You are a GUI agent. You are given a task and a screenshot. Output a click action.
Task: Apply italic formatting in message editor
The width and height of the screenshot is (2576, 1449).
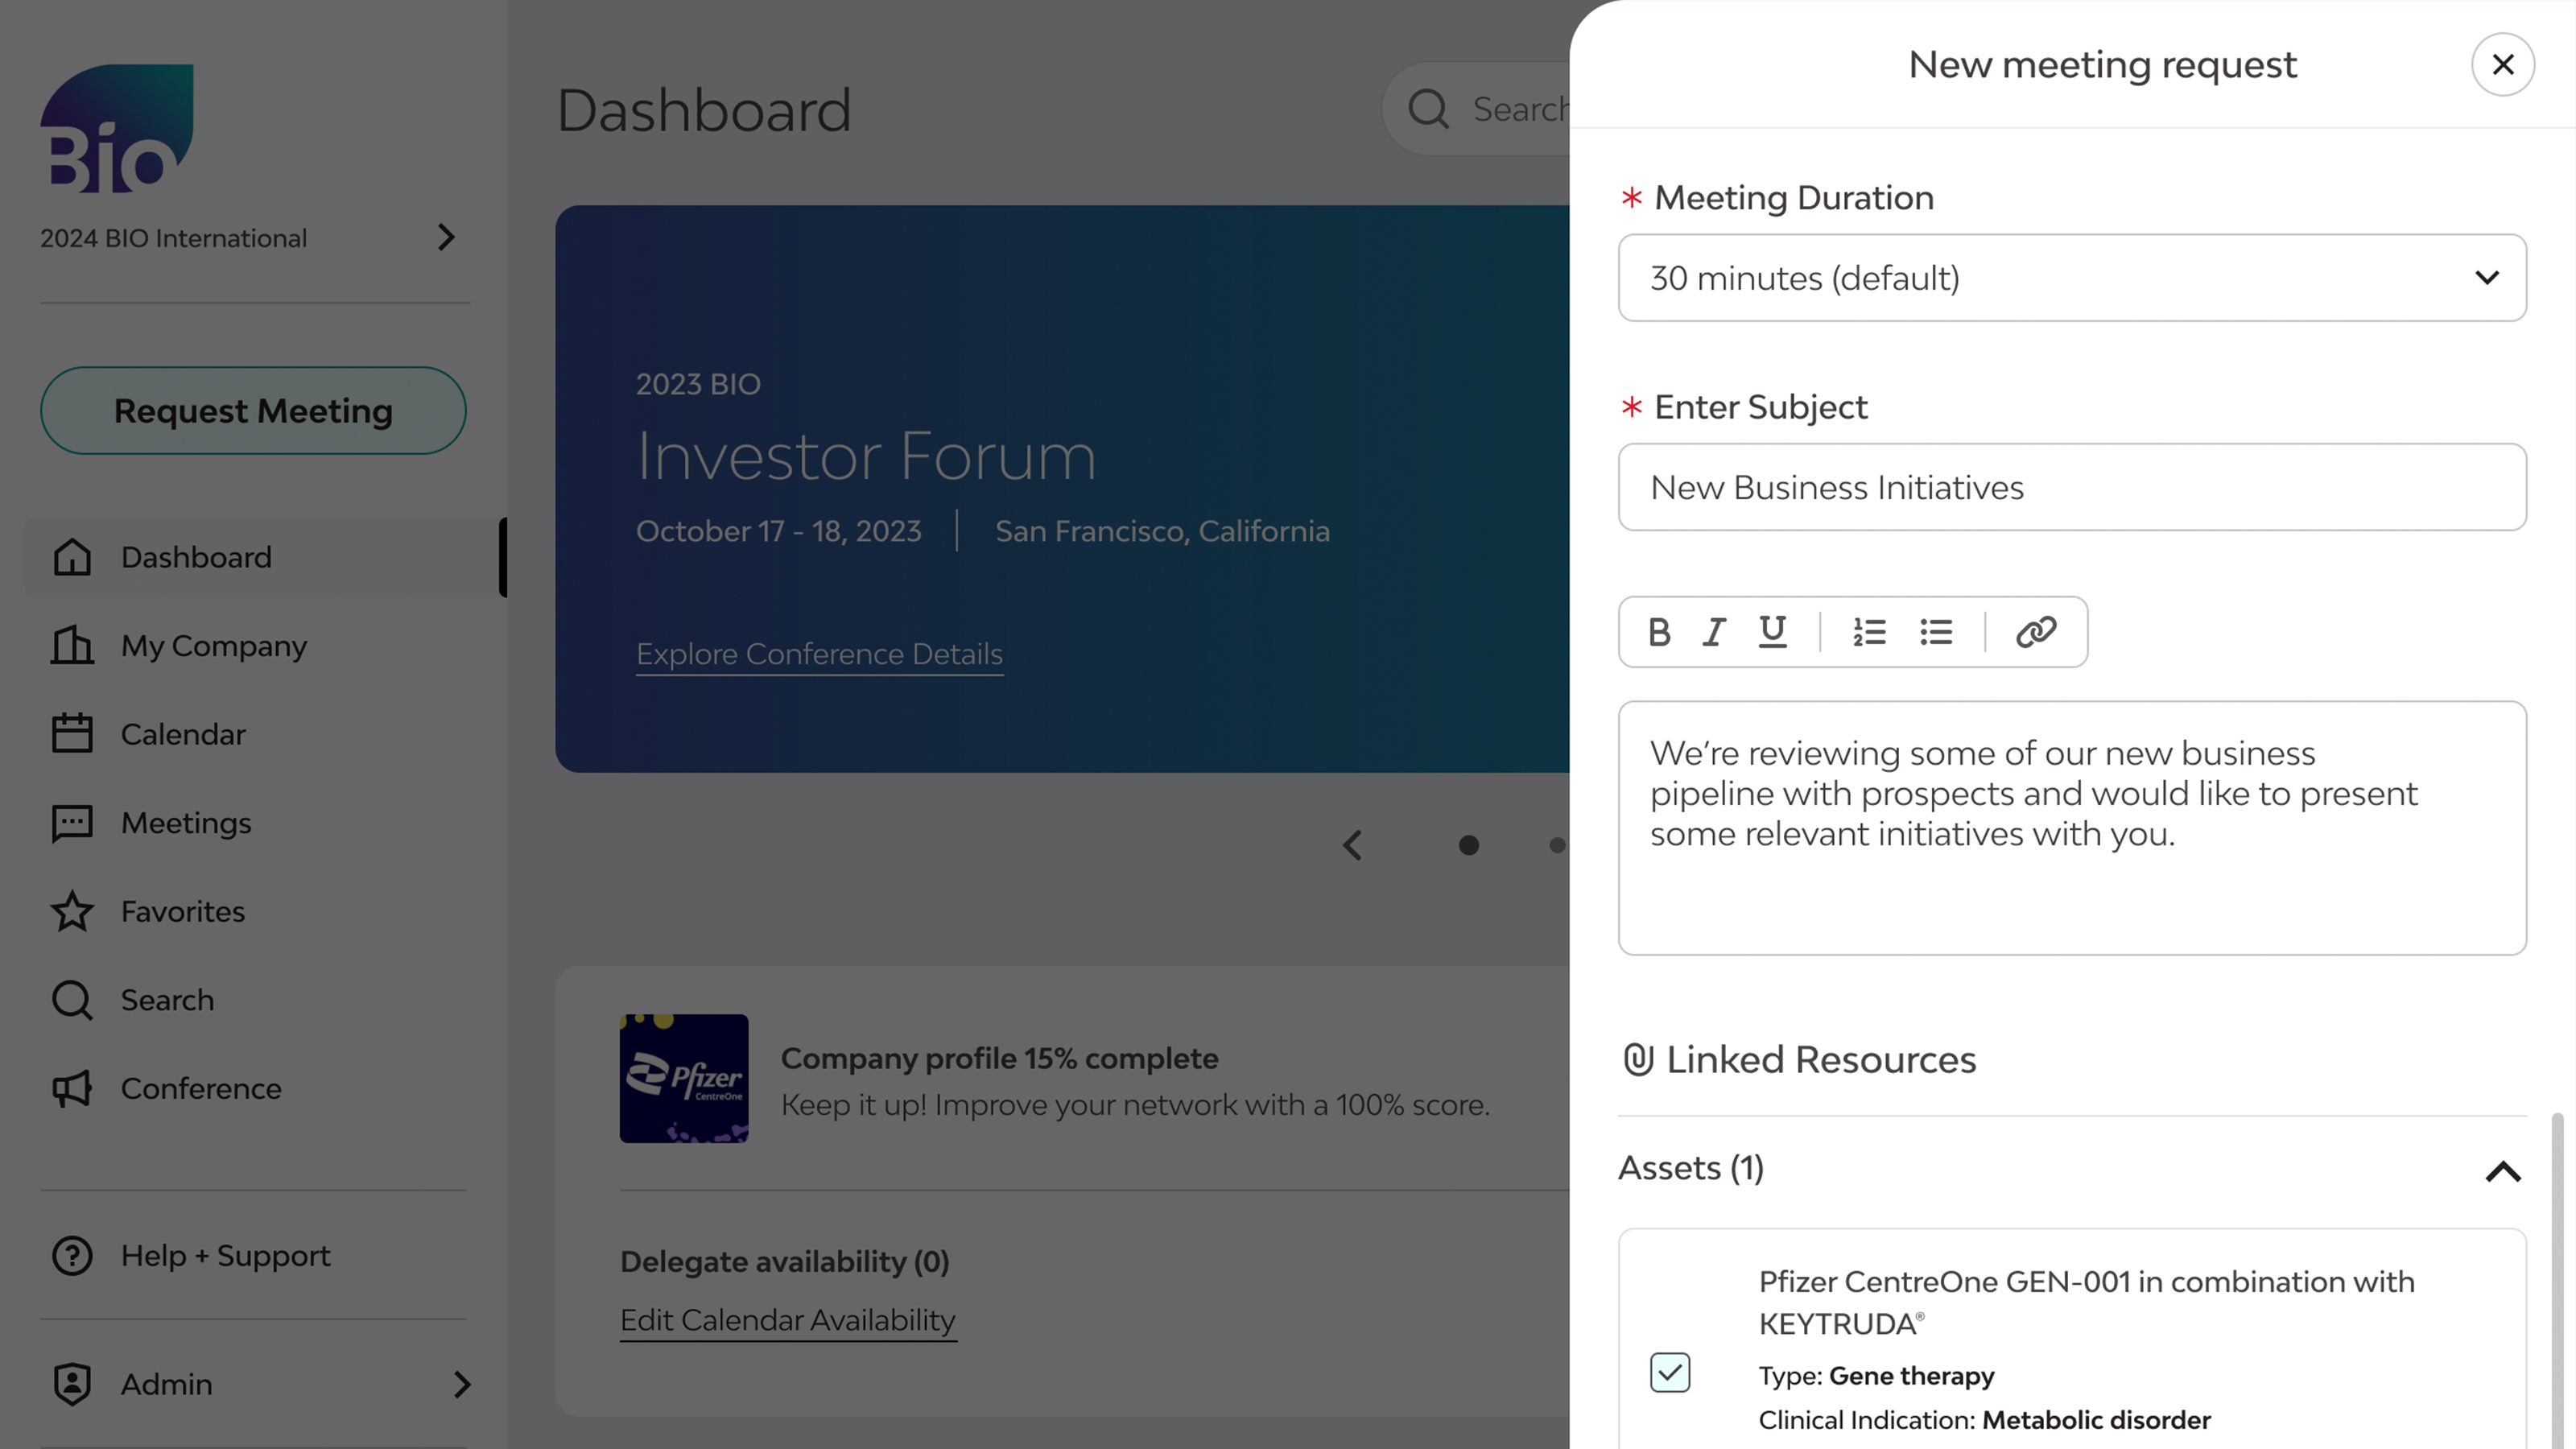coord(1714,632)
